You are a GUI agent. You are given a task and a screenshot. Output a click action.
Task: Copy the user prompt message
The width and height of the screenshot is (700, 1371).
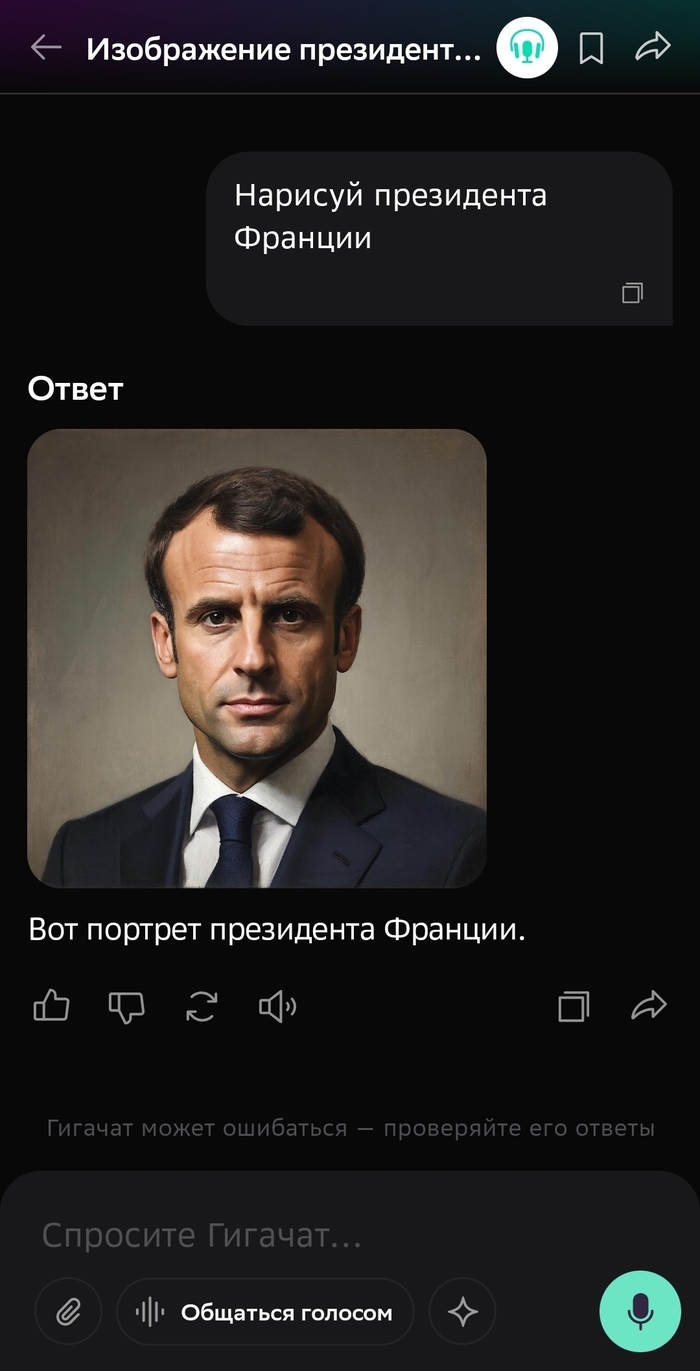[x=632, y=293]
